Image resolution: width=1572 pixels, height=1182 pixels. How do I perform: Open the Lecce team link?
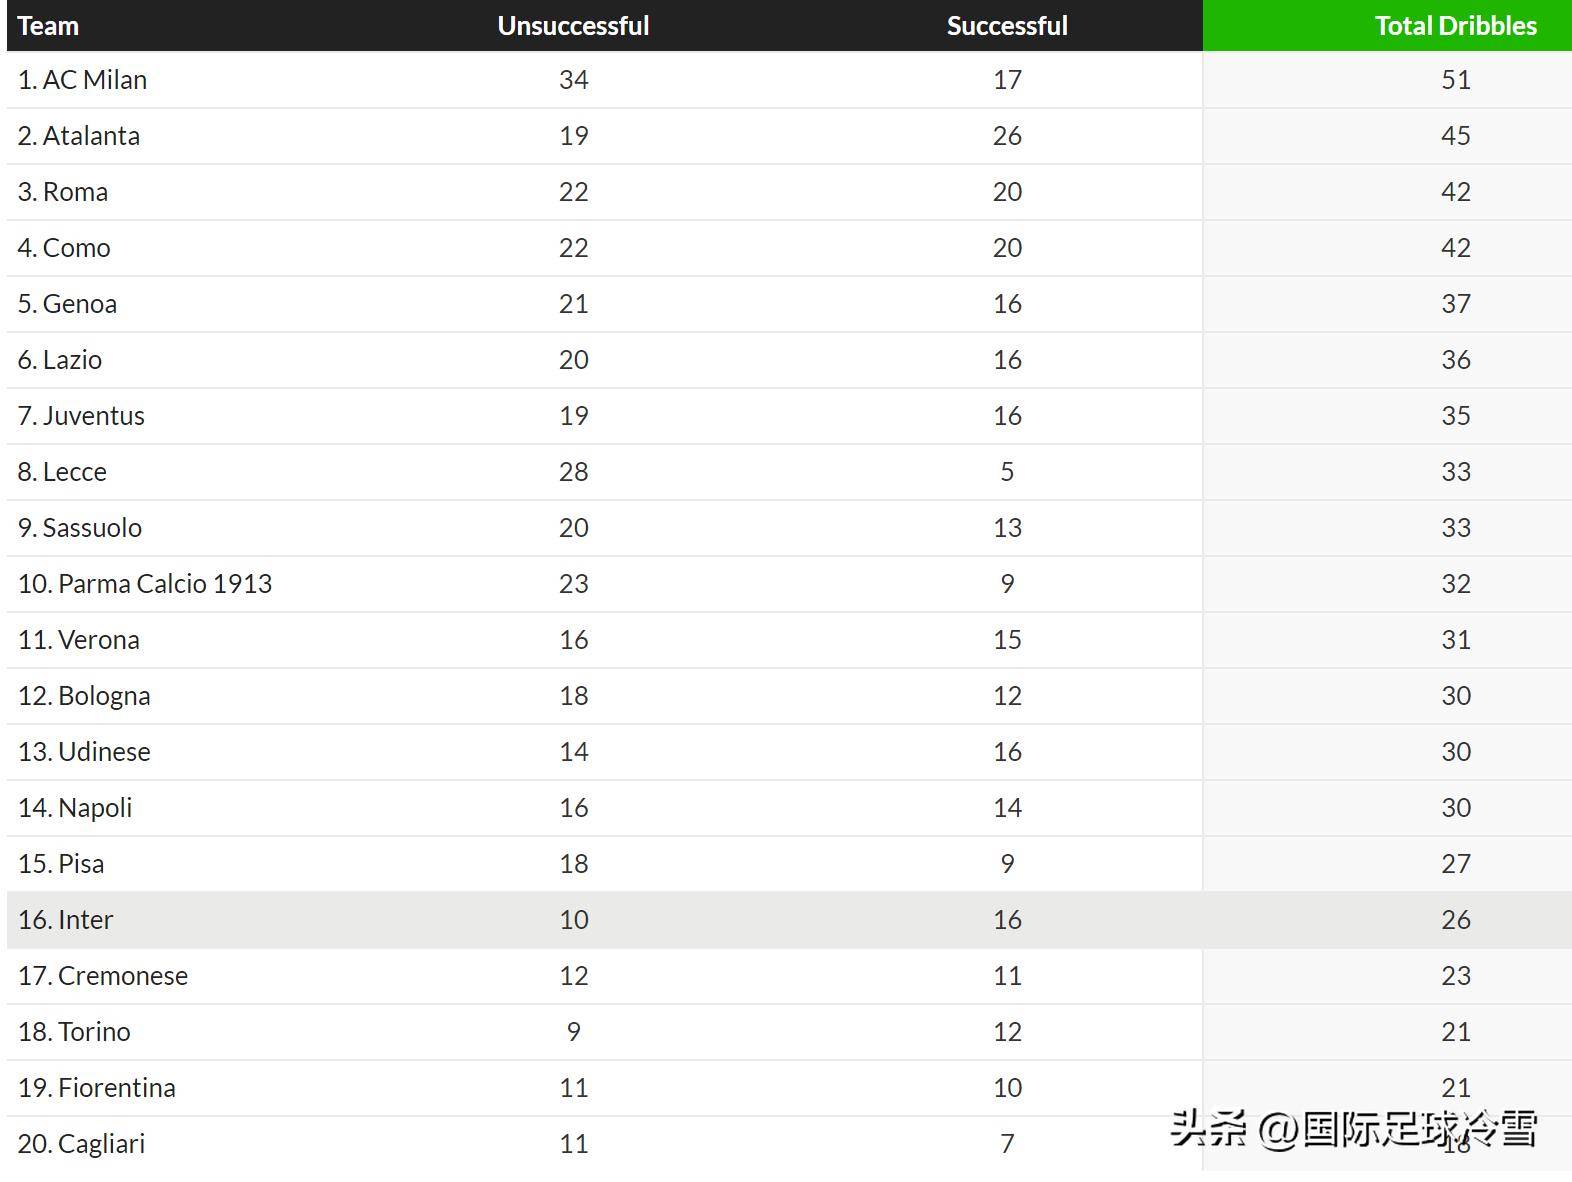point(74,472)
